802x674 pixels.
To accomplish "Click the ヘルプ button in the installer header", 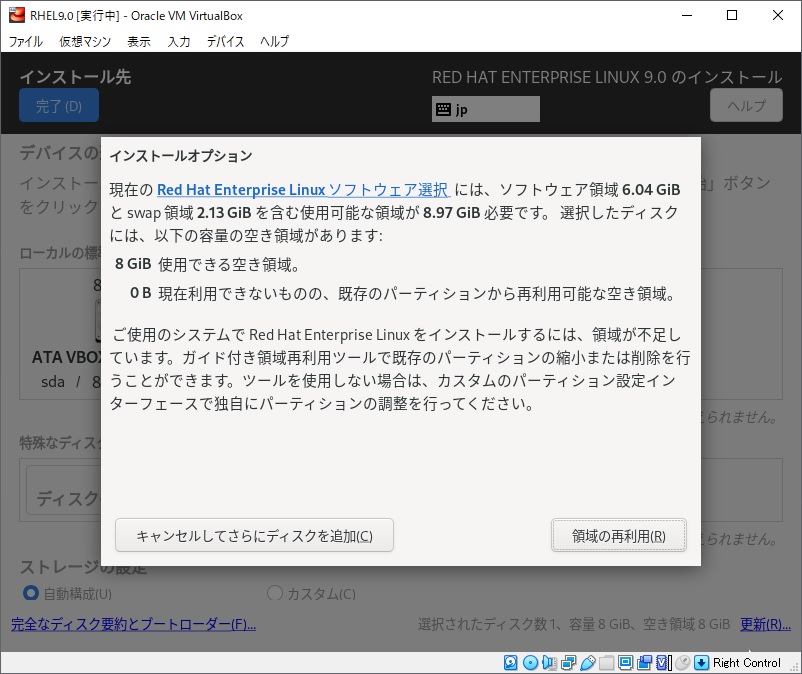I will point(746,105).
